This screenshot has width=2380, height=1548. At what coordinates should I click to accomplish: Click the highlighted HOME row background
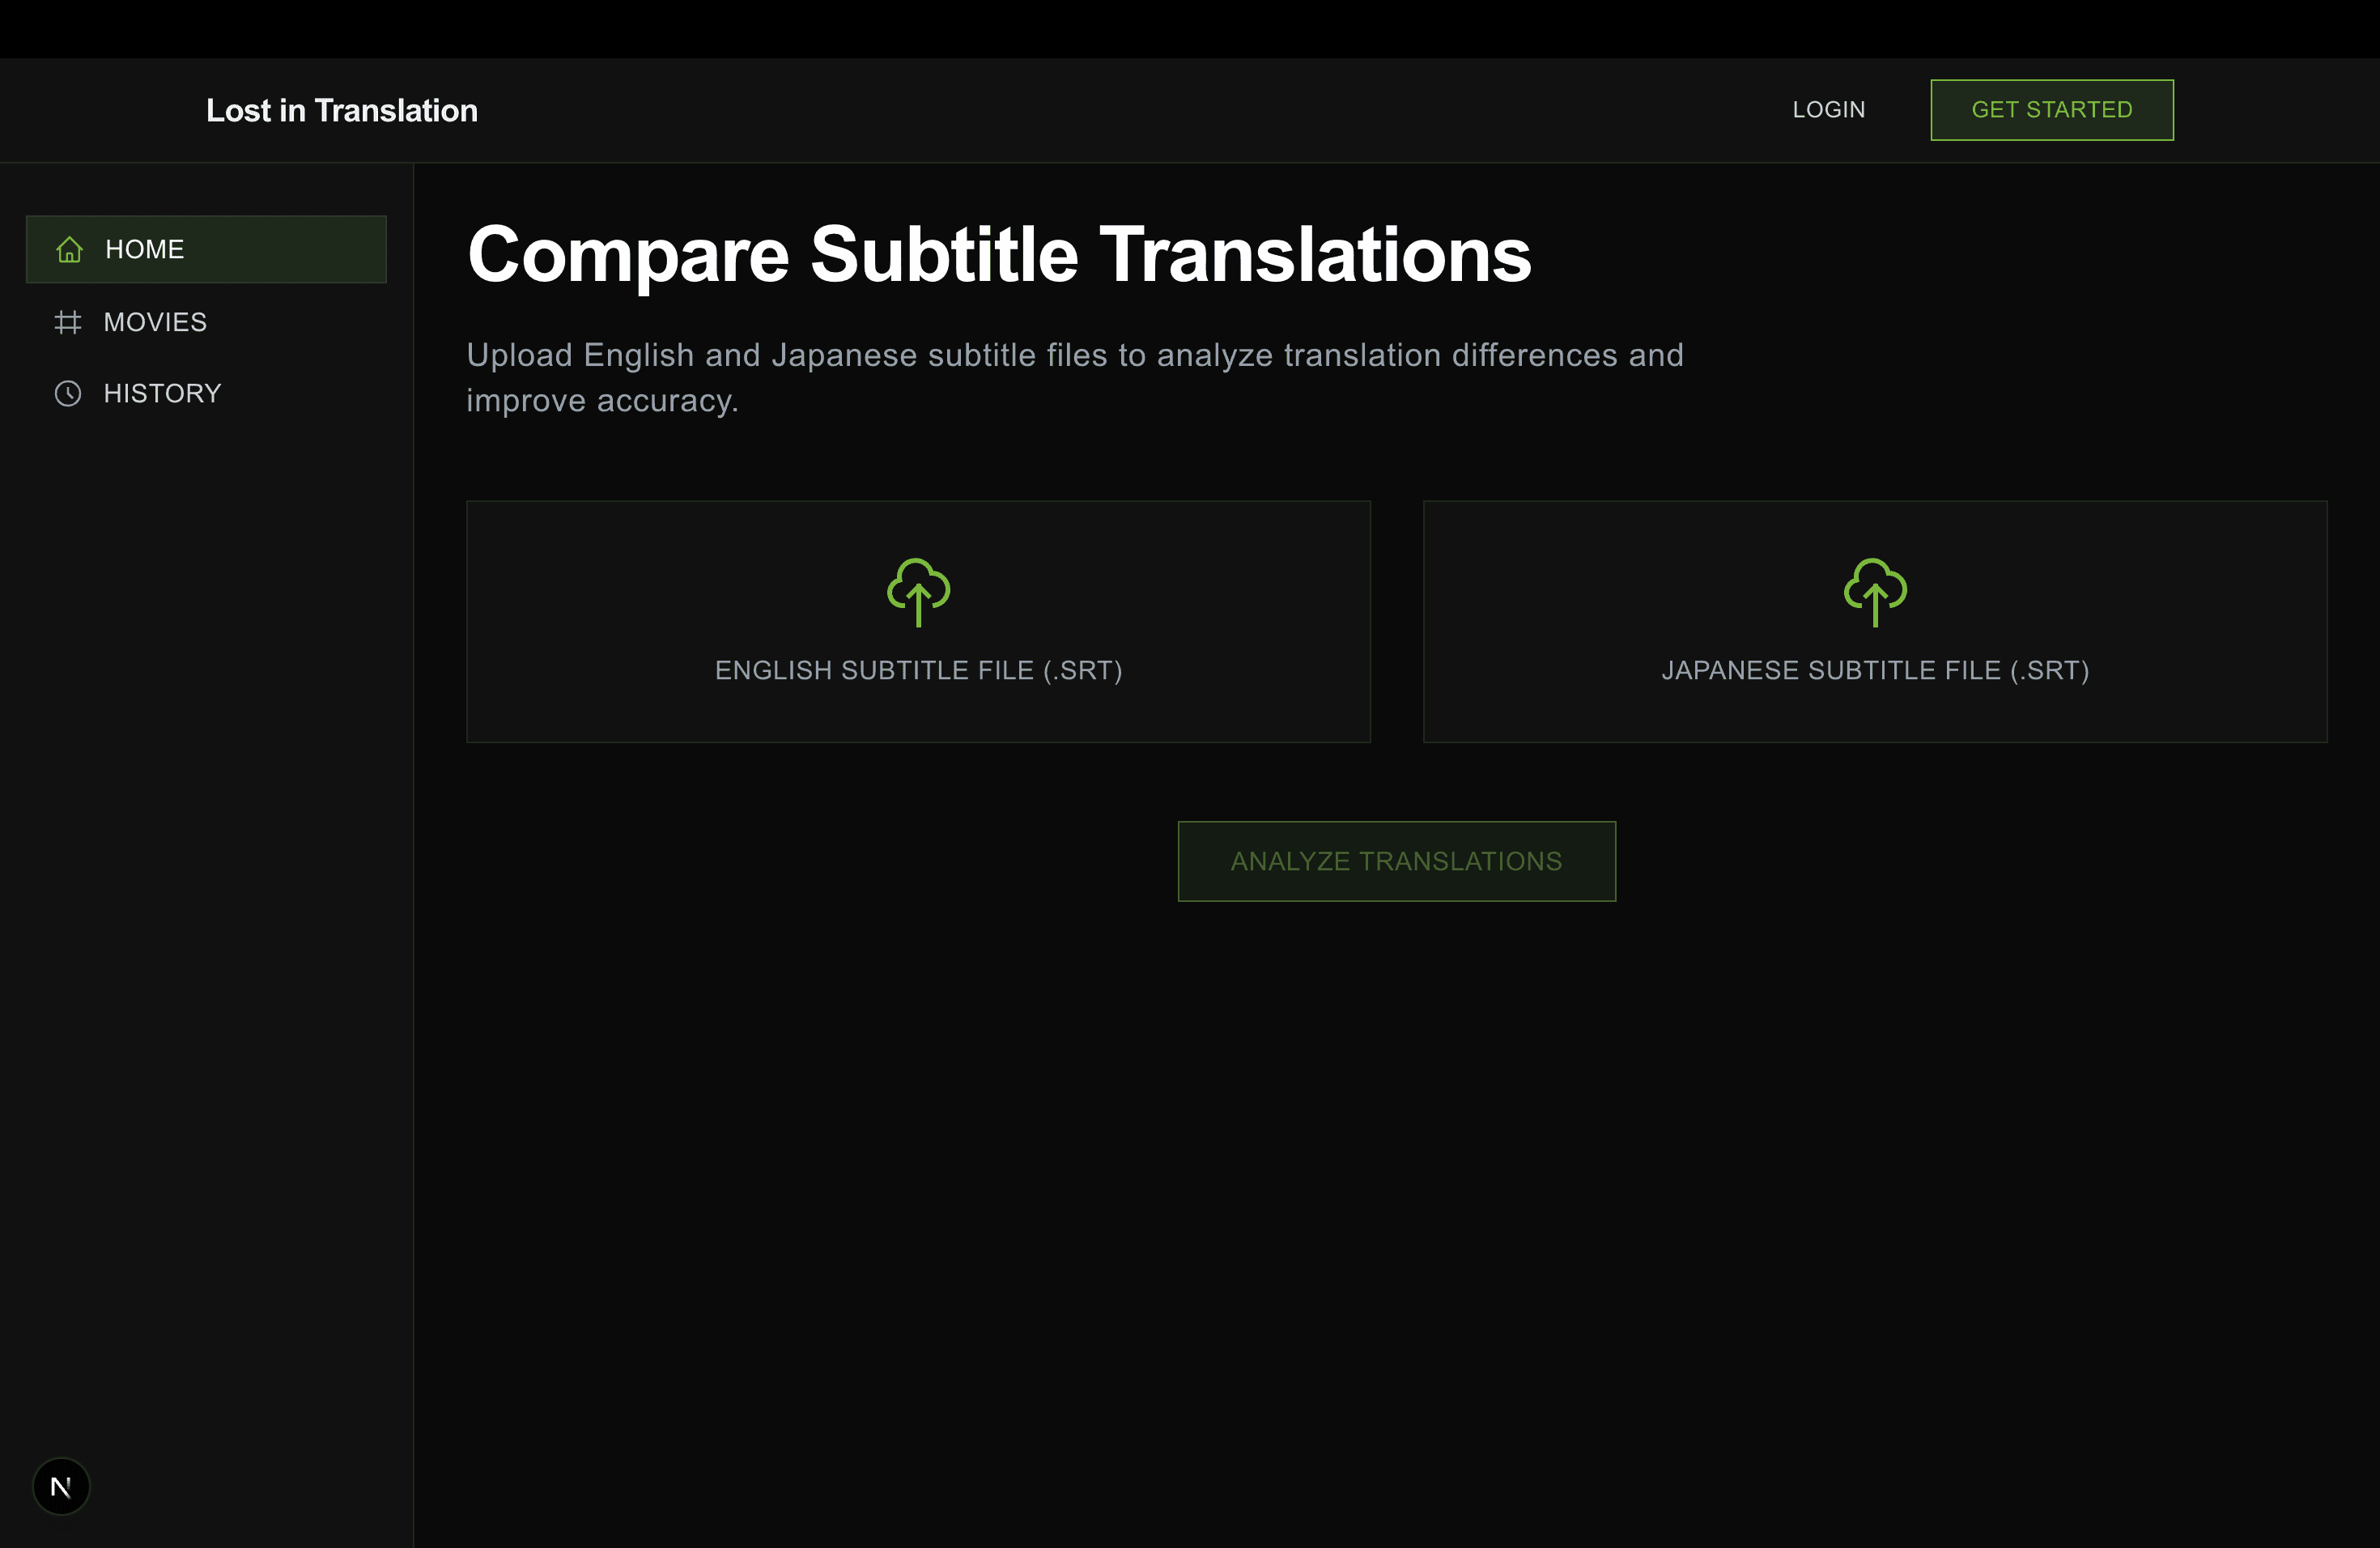pyautogui.click(x=300, y=249)
